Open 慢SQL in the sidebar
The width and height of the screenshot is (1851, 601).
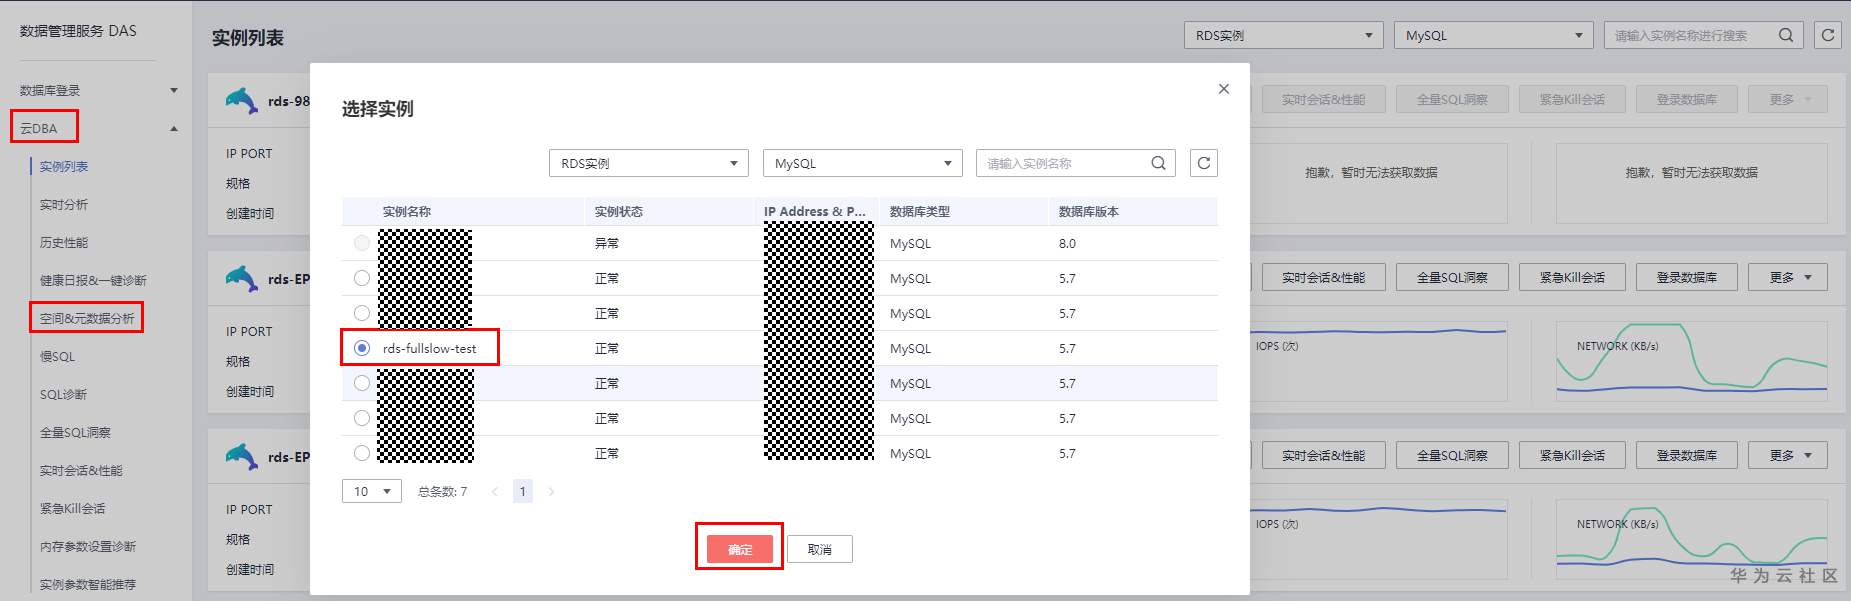[x=57, y=356]
